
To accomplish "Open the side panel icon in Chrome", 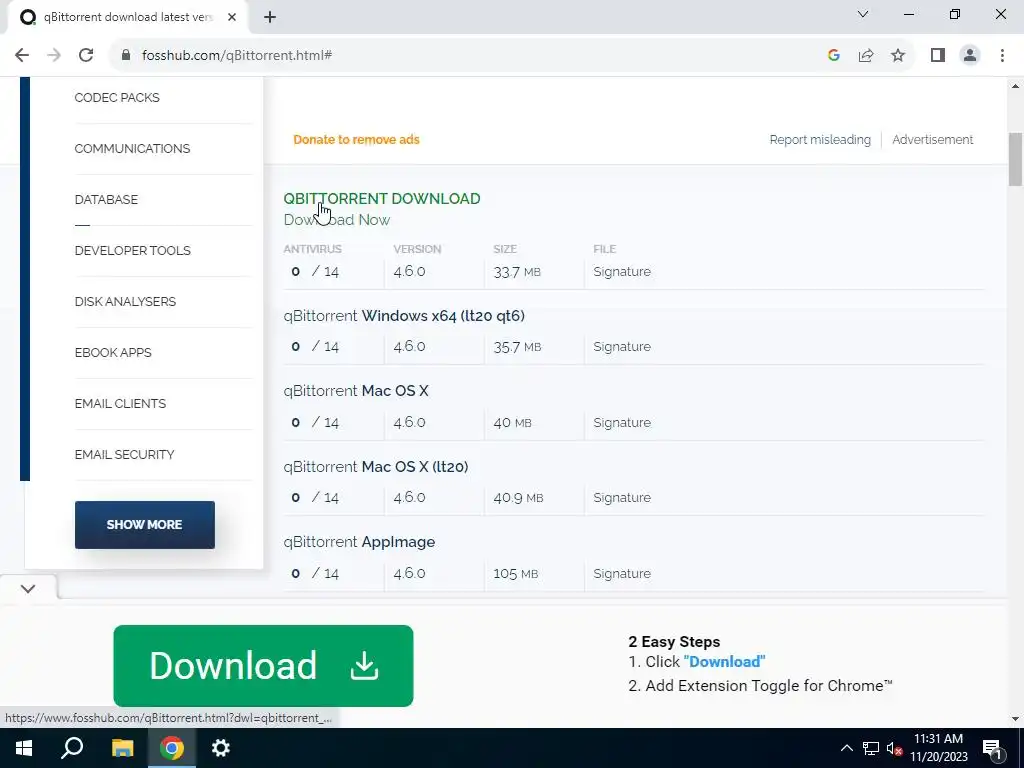I will coord(938,56).
